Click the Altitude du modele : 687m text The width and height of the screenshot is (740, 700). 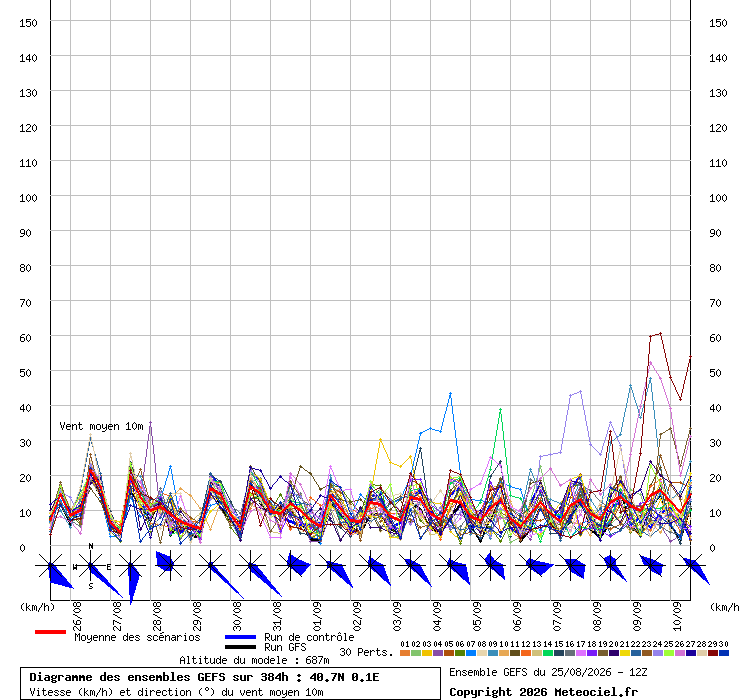[x=254, y=660]
